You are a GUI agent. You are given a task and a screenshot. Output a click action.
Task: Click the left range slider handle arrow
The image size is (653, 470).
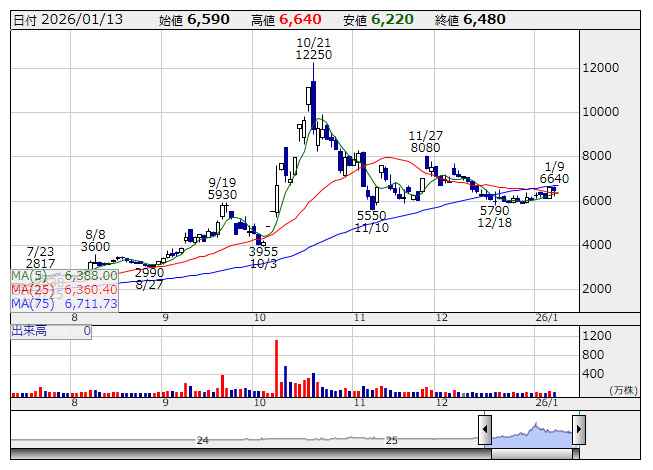coord(485,431)
